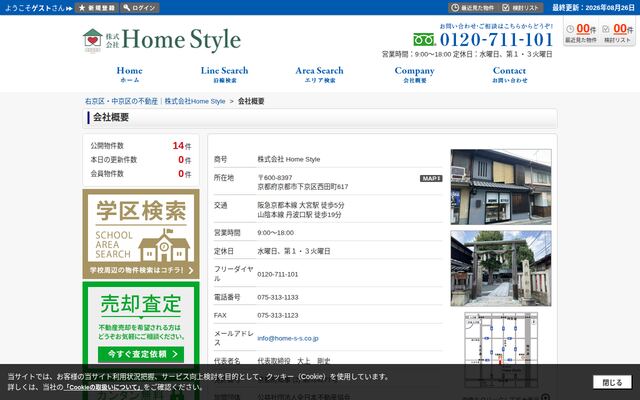This screenshot has height=400, width=640.
Task: Click the 本日の更新件数 row
Action: (141, 160)
